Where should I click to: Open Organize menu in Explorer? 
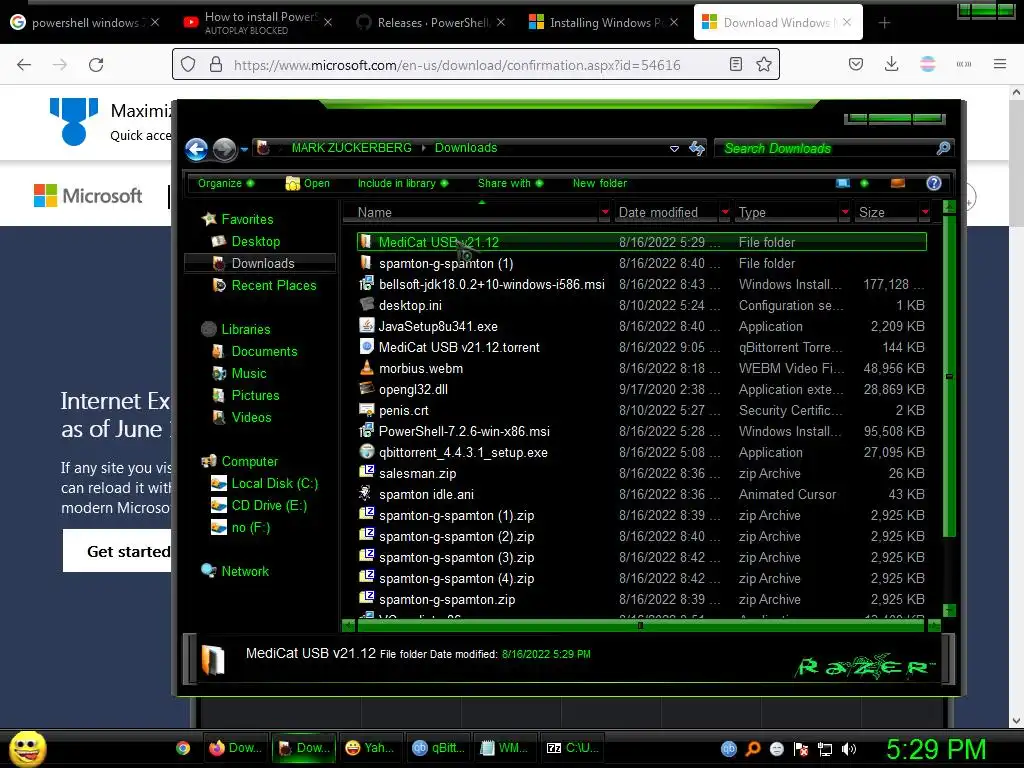point(226,184)
